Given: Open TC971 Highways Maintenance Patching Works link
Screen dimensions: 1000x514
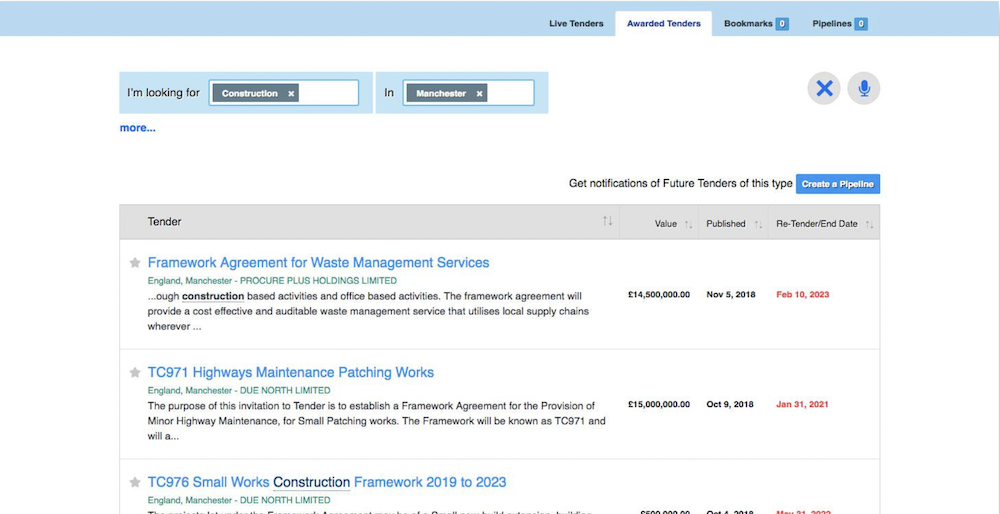Looking at the screenshot, I should coord(290,373).
